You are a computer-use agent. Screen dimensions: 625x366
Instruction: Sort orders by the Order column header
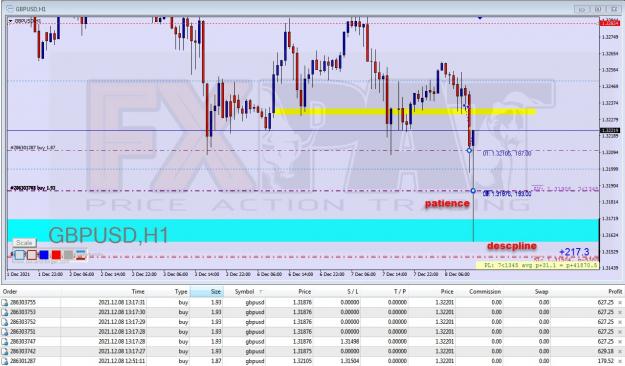(10, 292)
